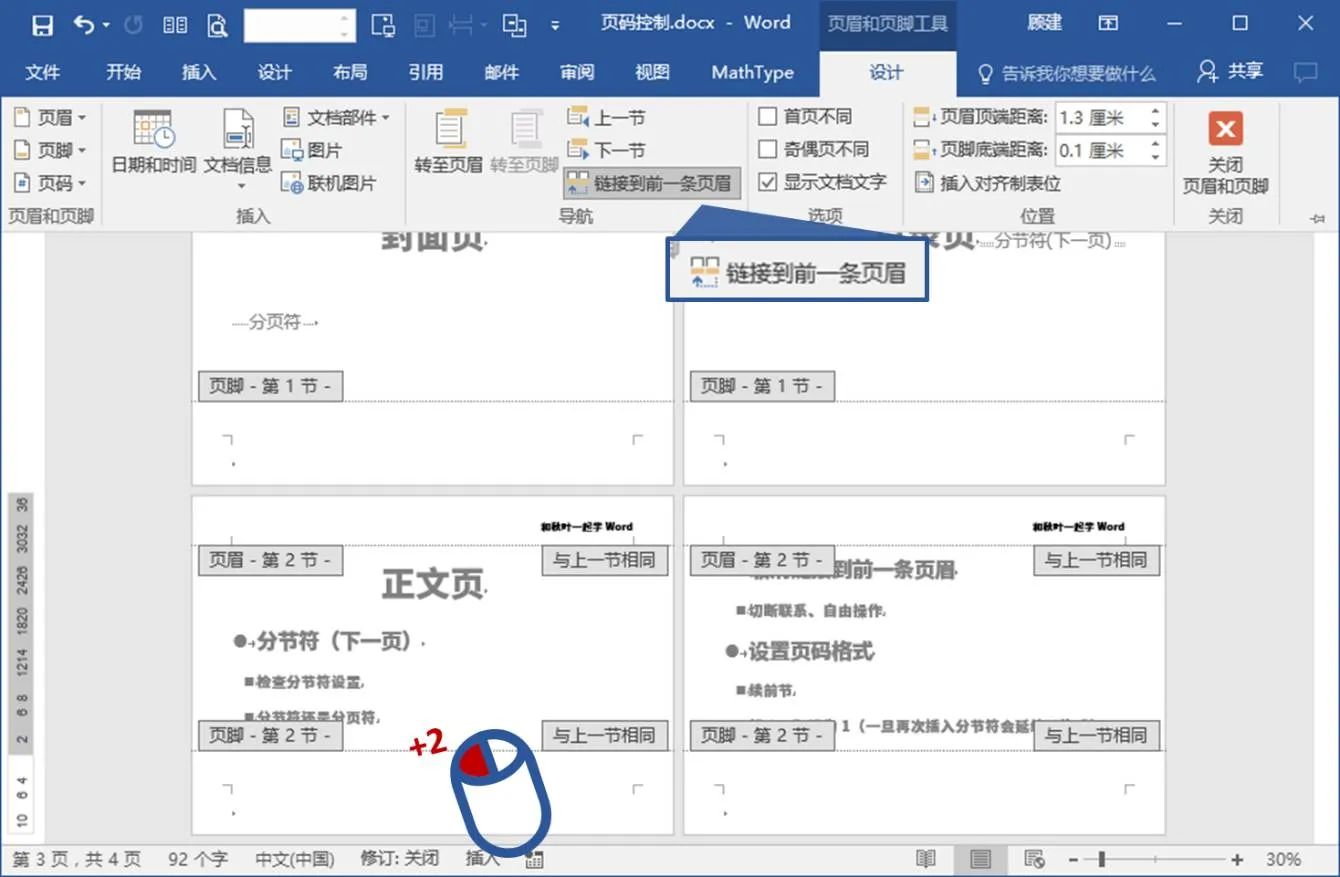Click 转至页眉 to go to header
Screen dimensions: 1340x877
[449, 144]
